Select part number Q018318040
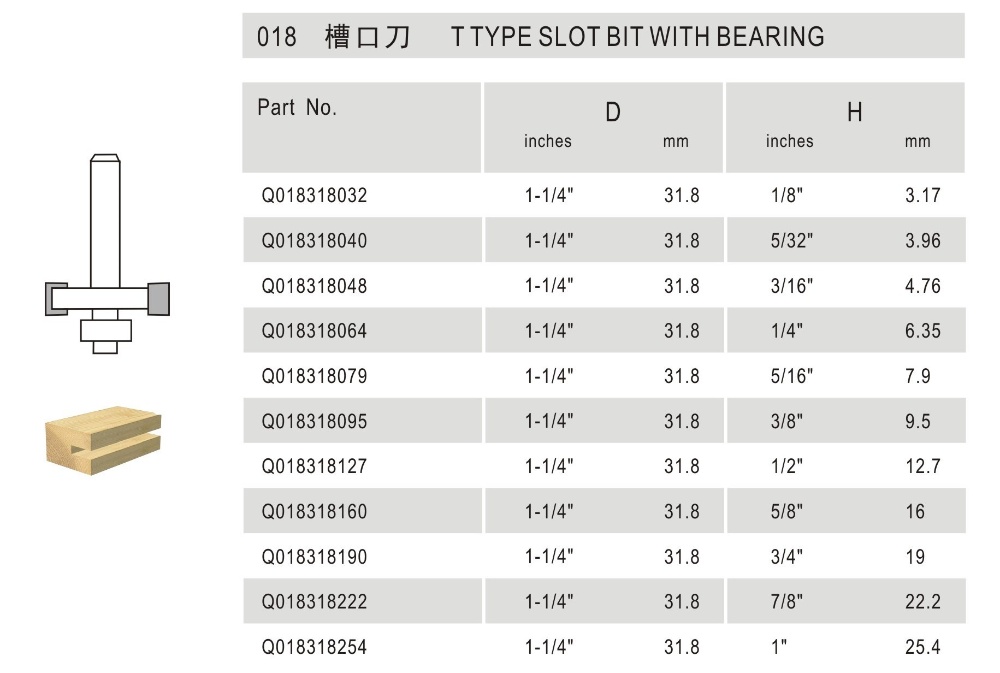The width and height of the screenshot is (1000, 673). coord(314,241)
